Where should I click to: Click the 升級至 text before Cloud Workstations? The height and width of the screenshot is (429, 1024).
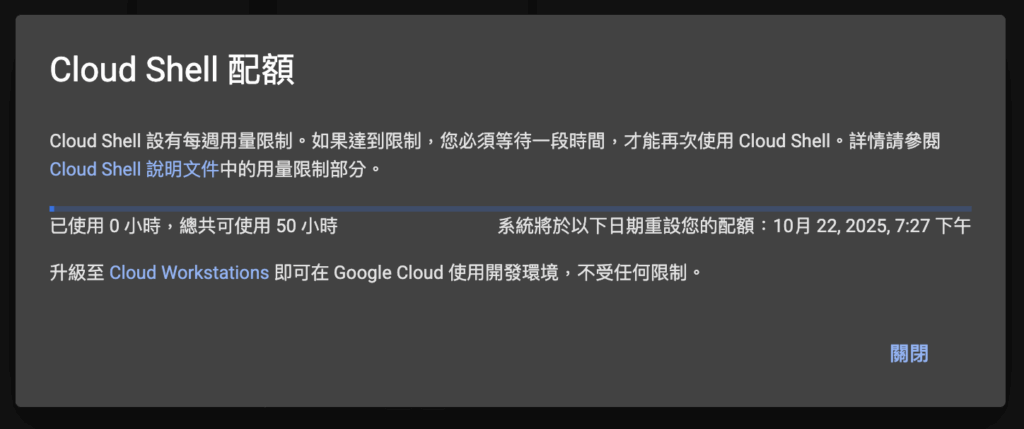pyautogui.click(x=76, y=272)
